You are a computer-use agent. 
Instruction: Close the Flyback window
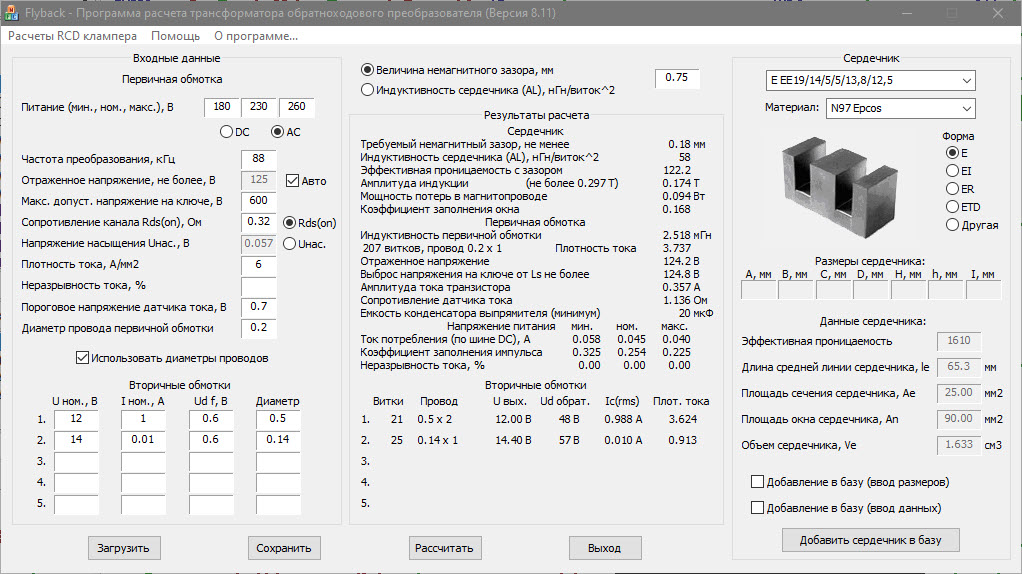click(x=997, y=13)
